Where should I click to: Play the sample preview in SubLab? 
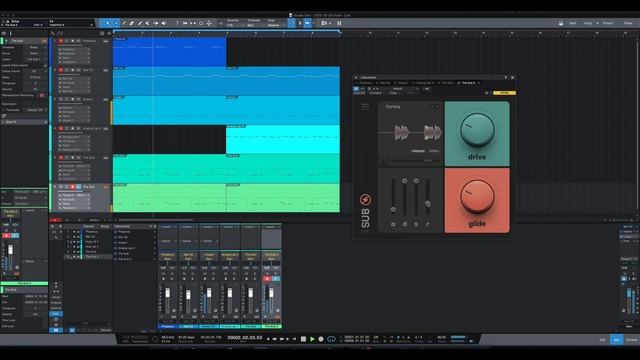pyautogui.click(x=383, y=161)
